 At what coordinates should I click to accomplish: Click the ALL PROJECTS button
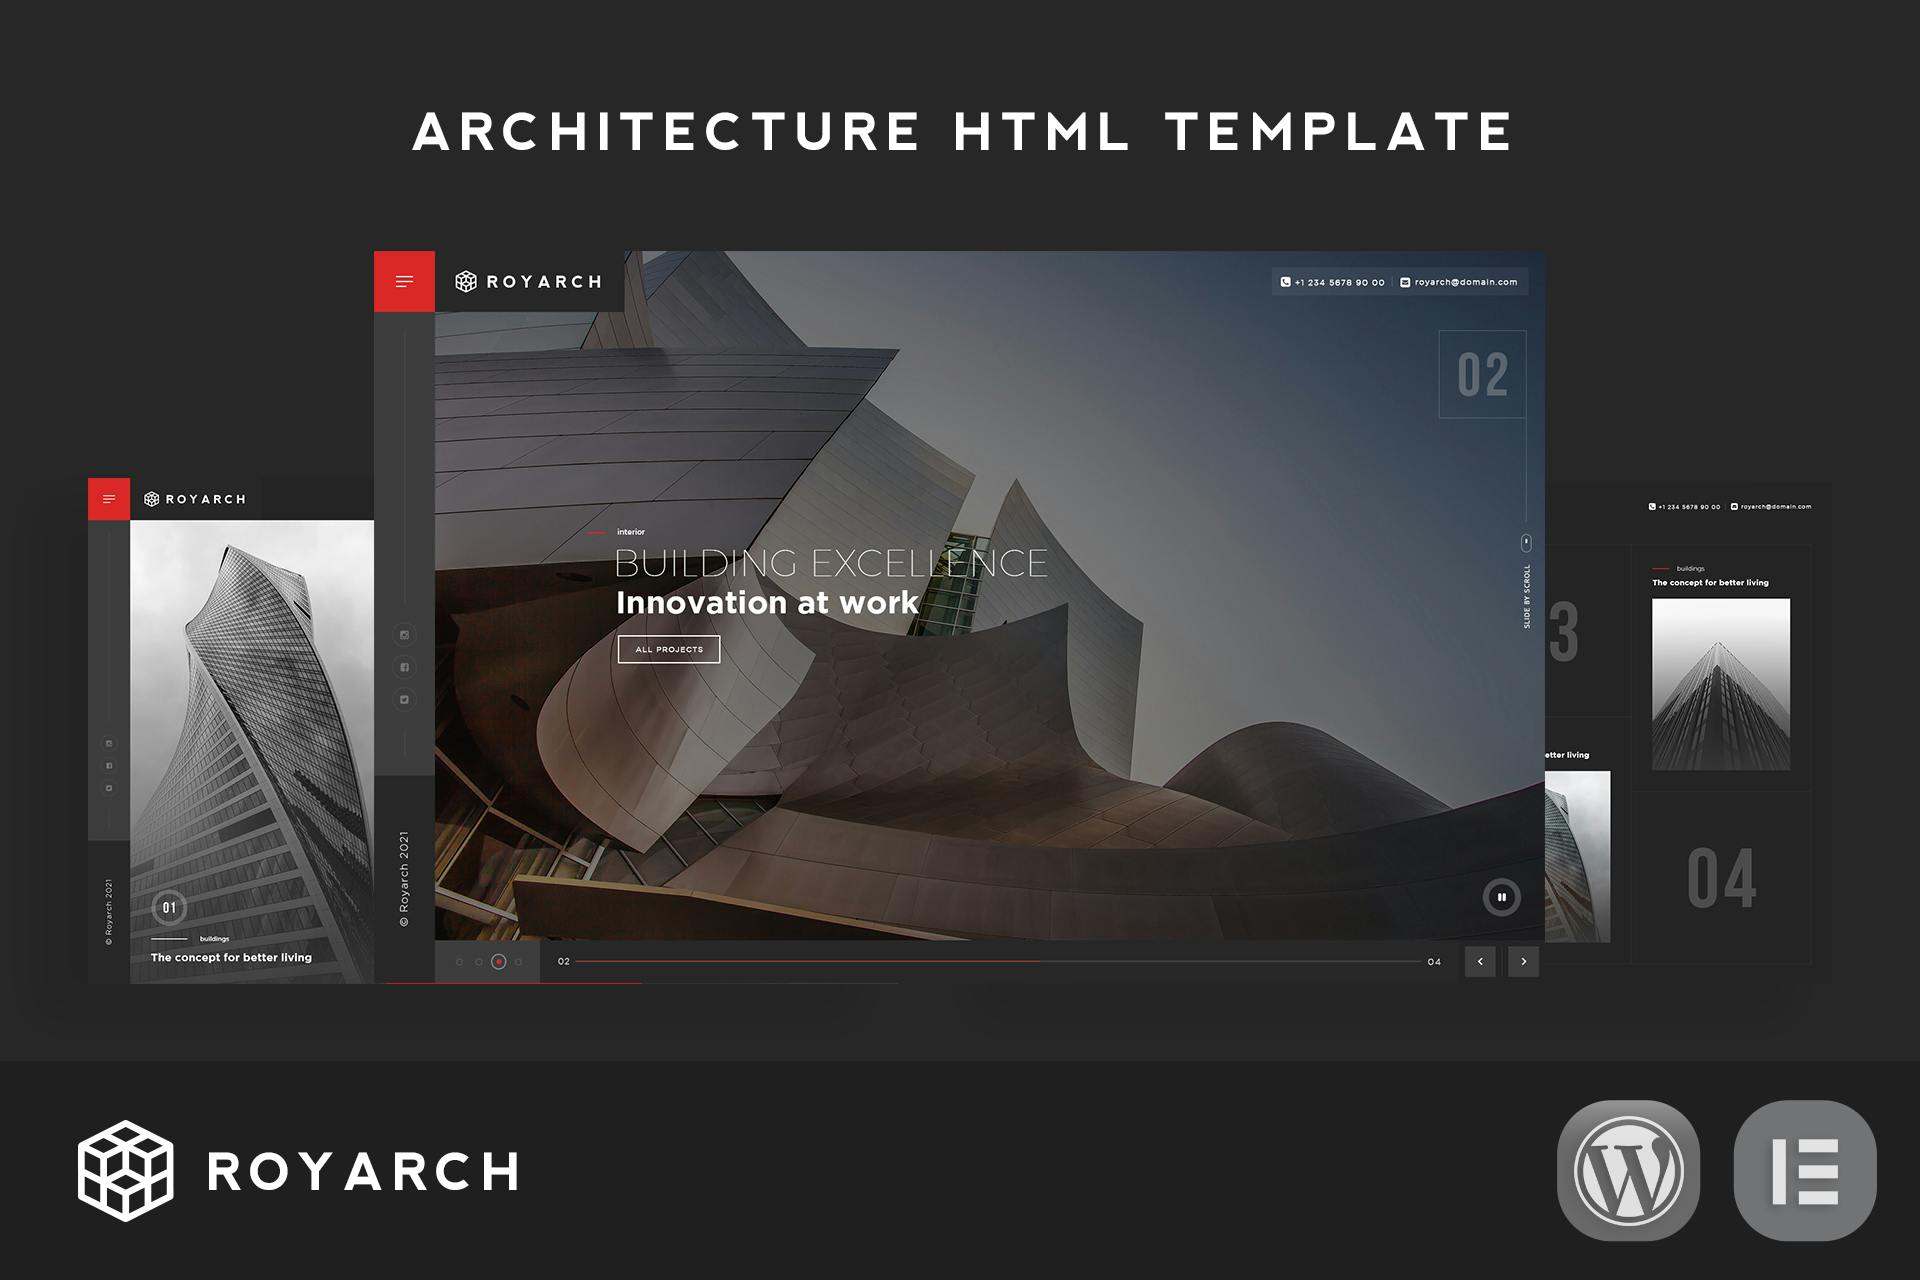point(669,649)
